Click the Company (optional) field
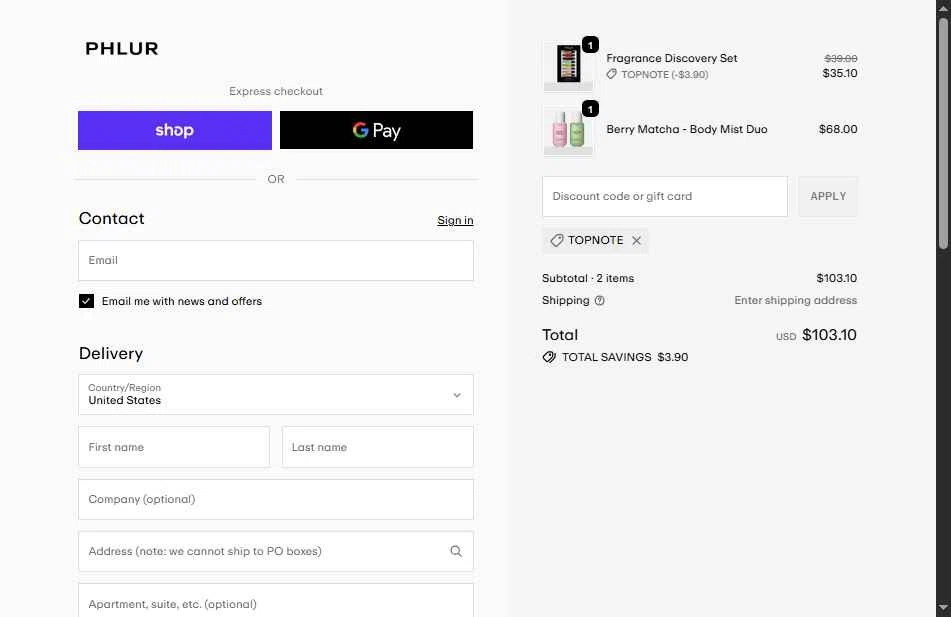951x617 pixels. (275, 499)
